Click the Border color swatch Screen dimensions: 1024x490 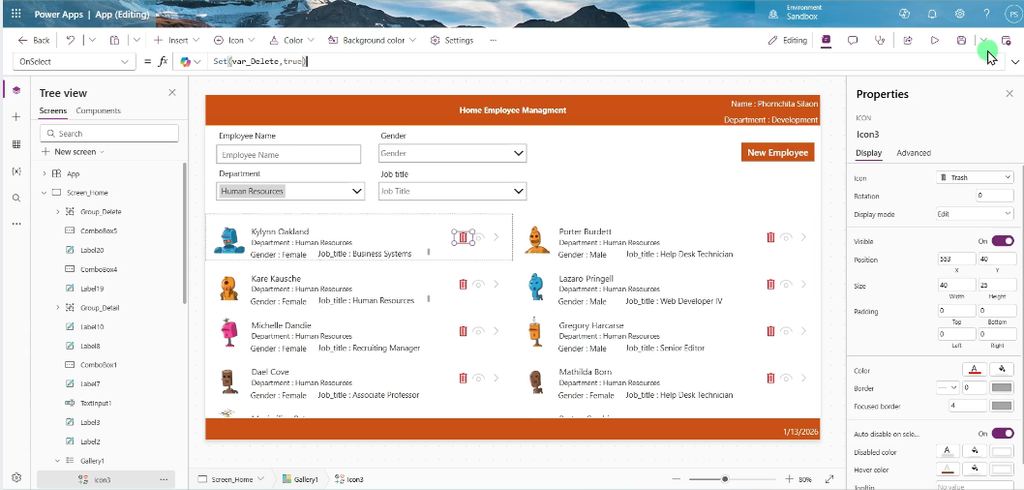click(x=1002, y=387)
